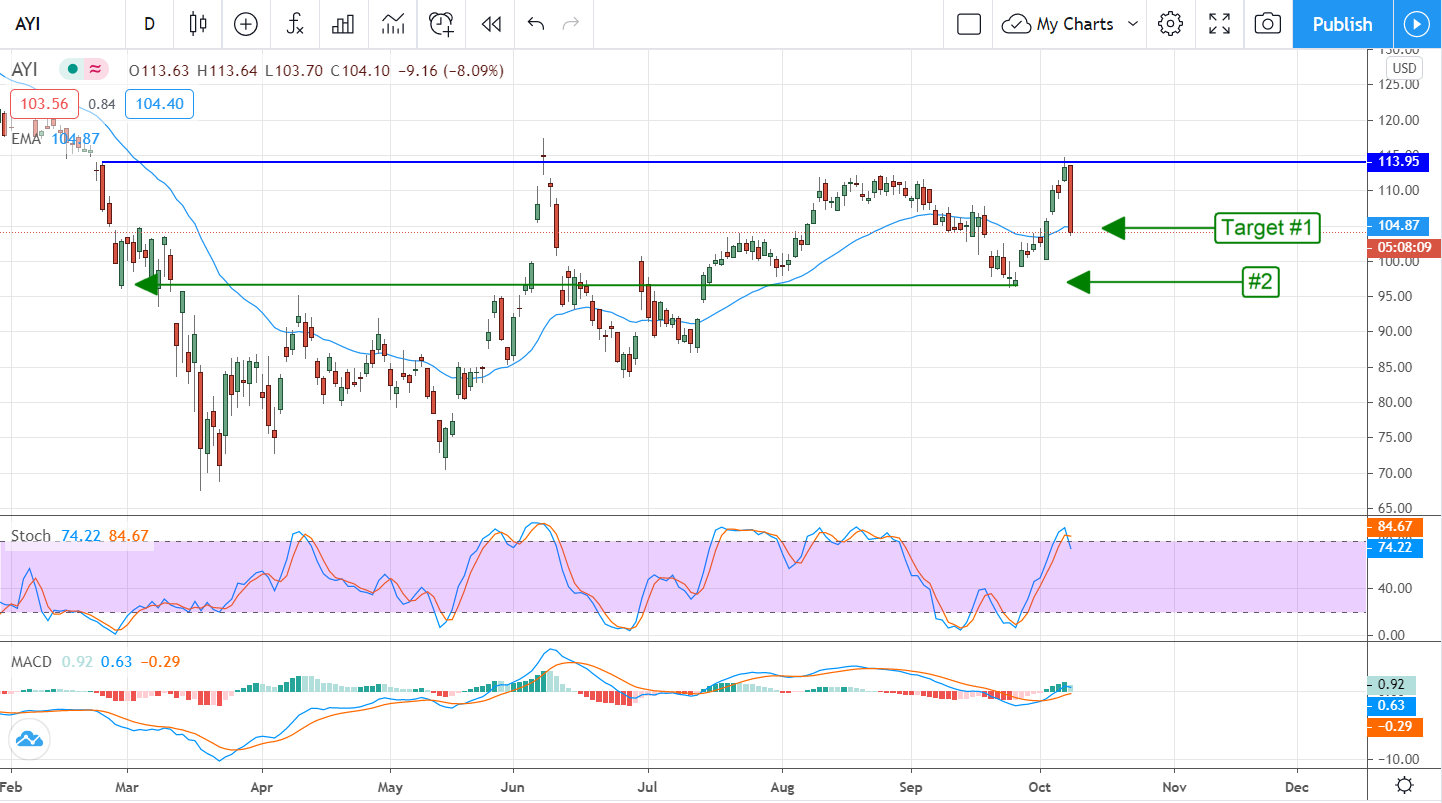Image resolution: width=1442 pixels, height=803 pixels.
Task: Open the indicator templates icon
Action: [393, 24]
